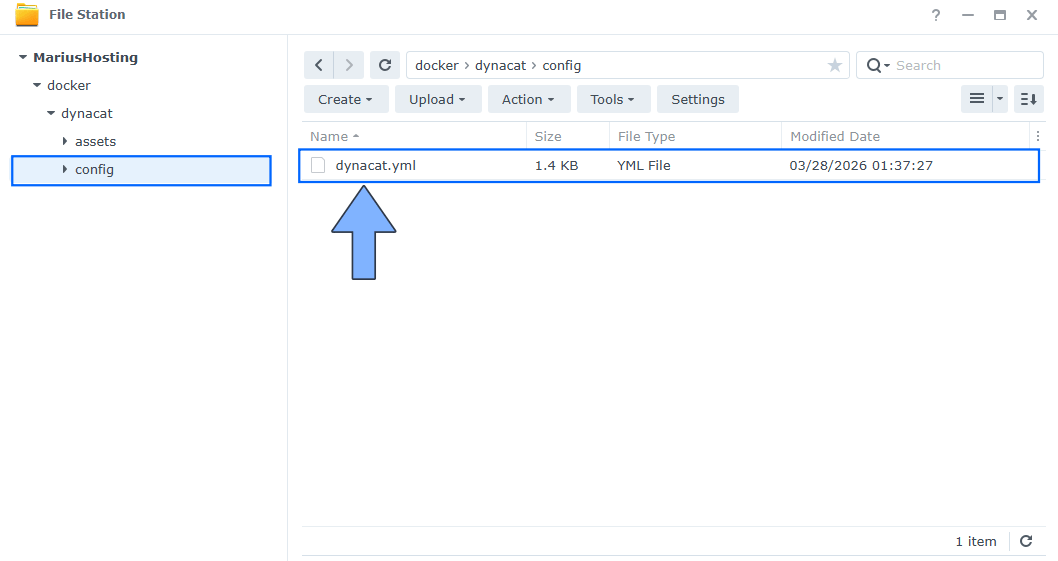Image resolution: width=1058 pixels, height=561 pixels.
Task: Go forward with the right navigation arrow
Action: [x=349, y=65]
